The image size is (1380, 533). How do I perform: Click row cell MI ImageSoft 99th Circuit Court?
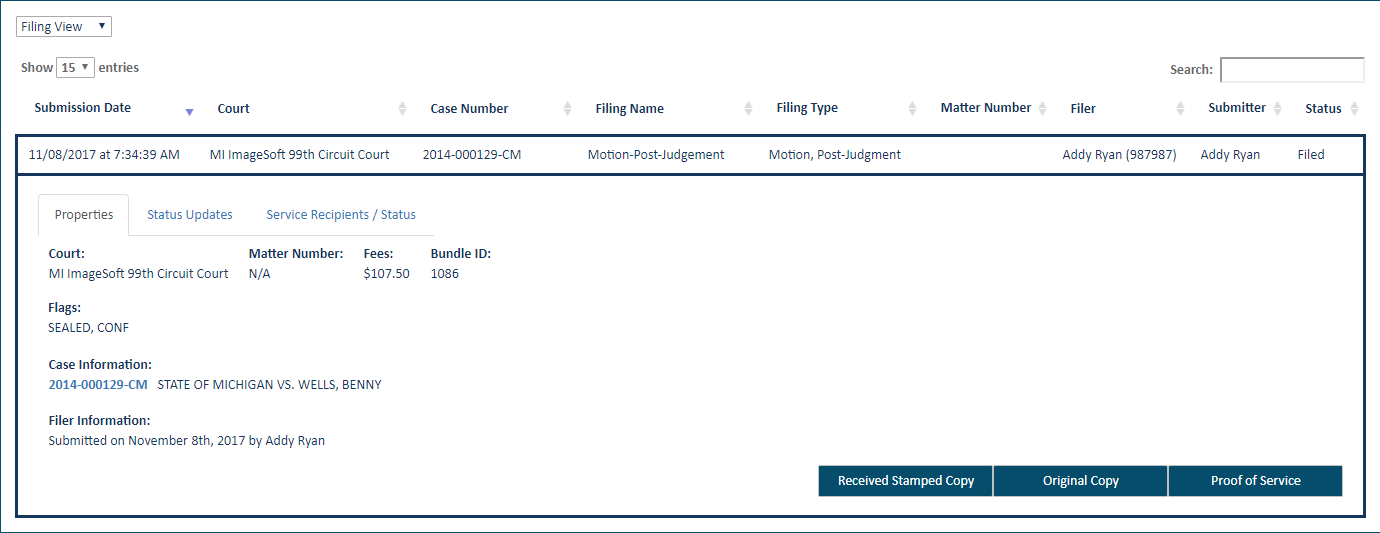point(300,155)
